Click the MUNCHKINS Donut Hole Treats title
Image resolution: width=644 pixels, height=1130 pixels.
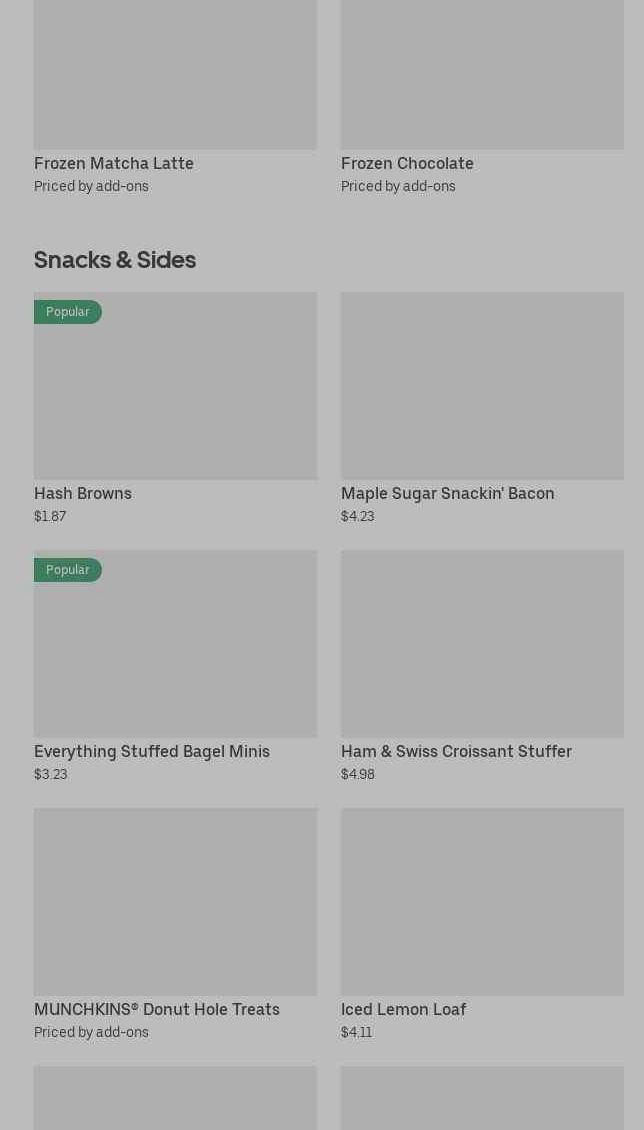click(x=157, y=1009)
